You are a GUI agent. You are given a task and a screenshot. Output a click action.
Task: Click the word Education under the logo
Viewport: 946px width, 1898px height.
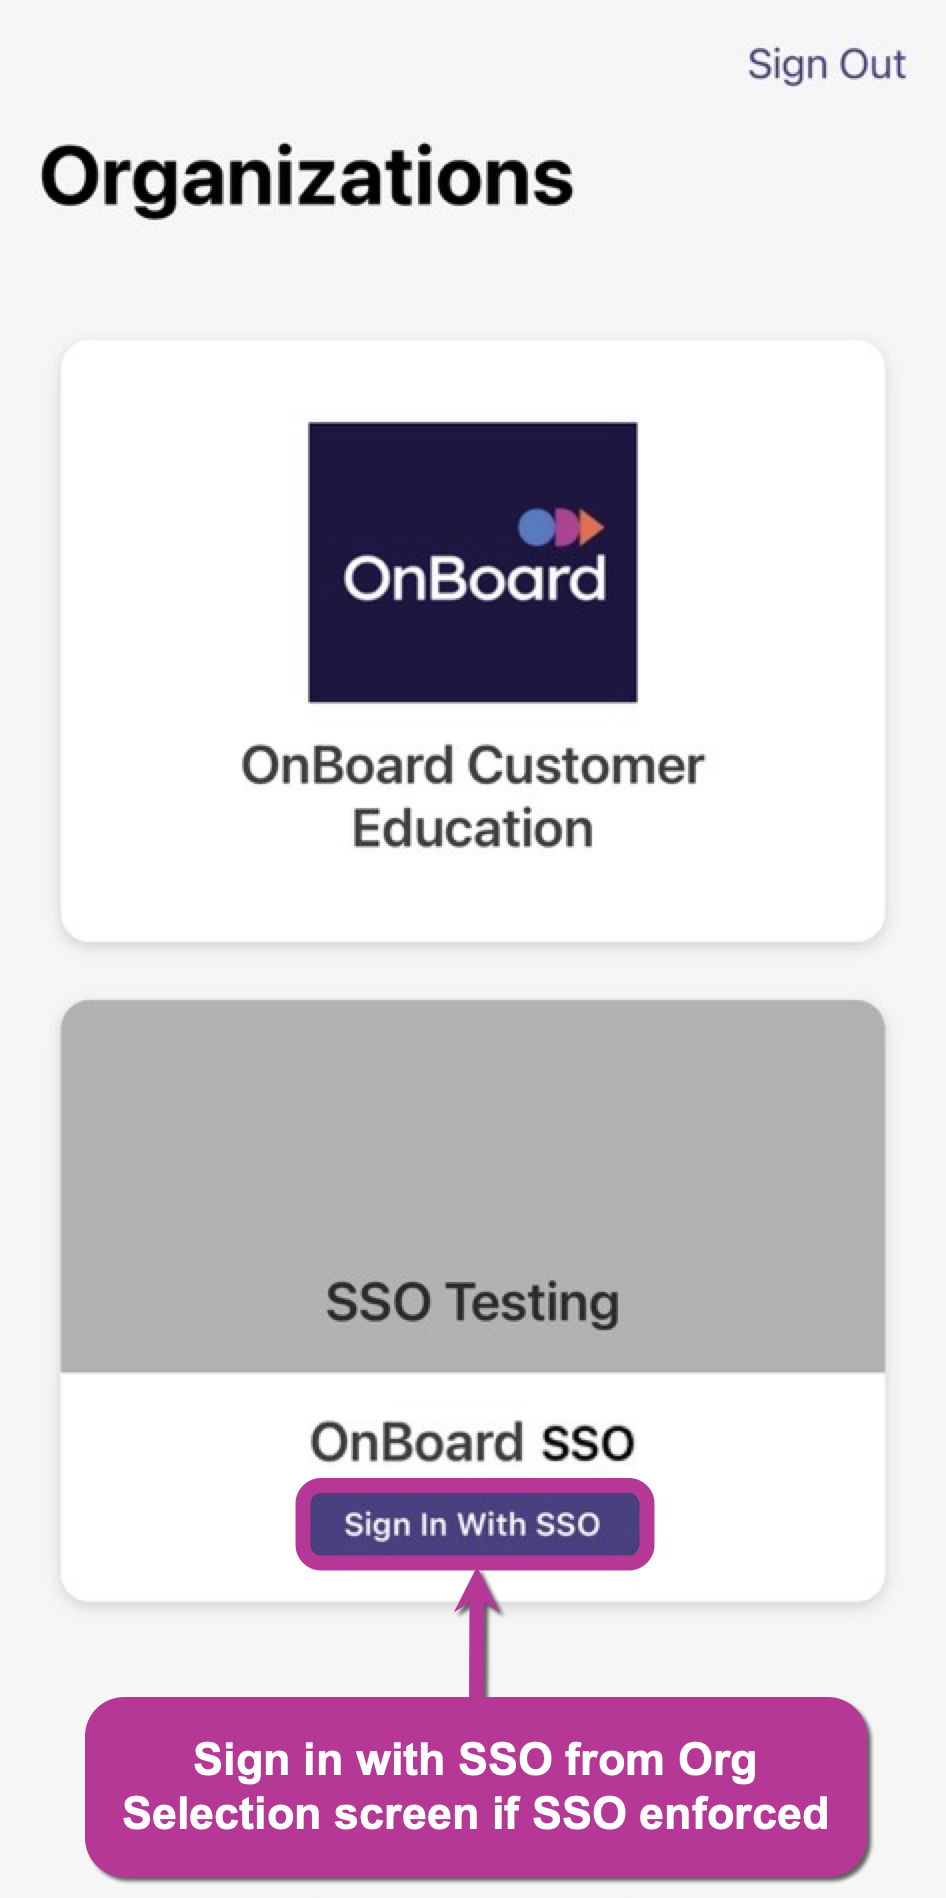click(x=472, y=829)
